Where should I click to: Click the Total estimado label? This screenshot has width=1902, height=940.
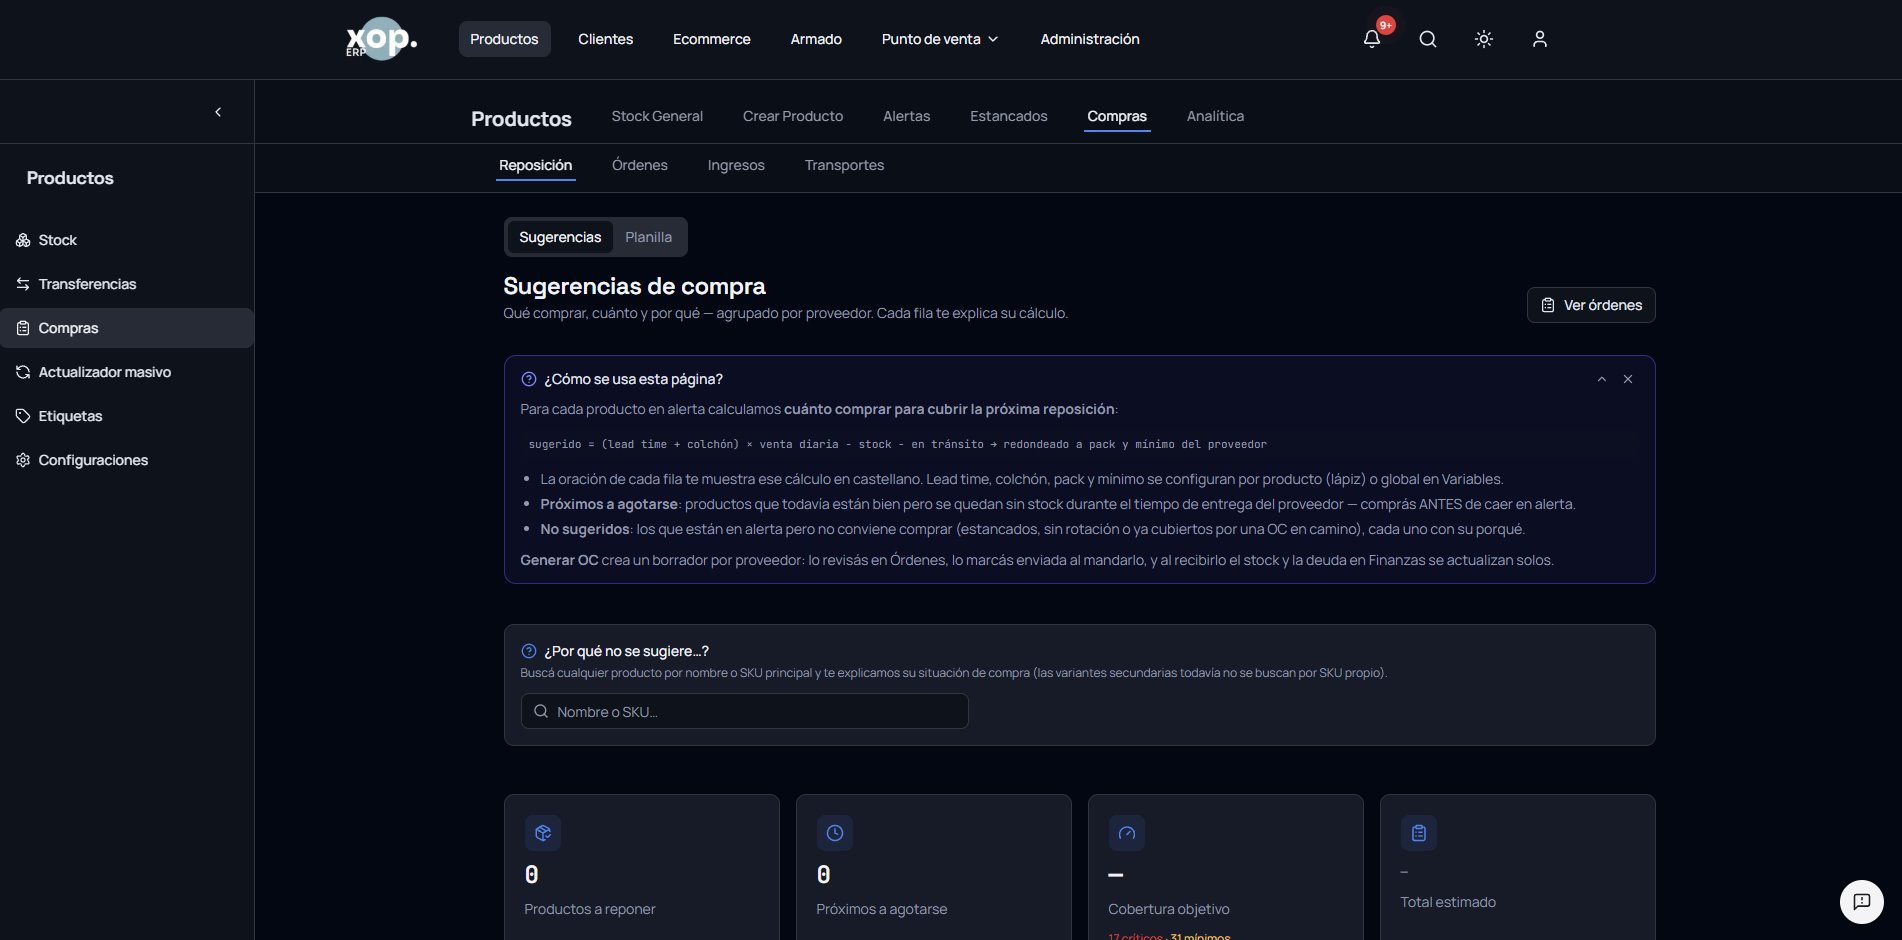pyautogui.click(x=1448, y=902)
